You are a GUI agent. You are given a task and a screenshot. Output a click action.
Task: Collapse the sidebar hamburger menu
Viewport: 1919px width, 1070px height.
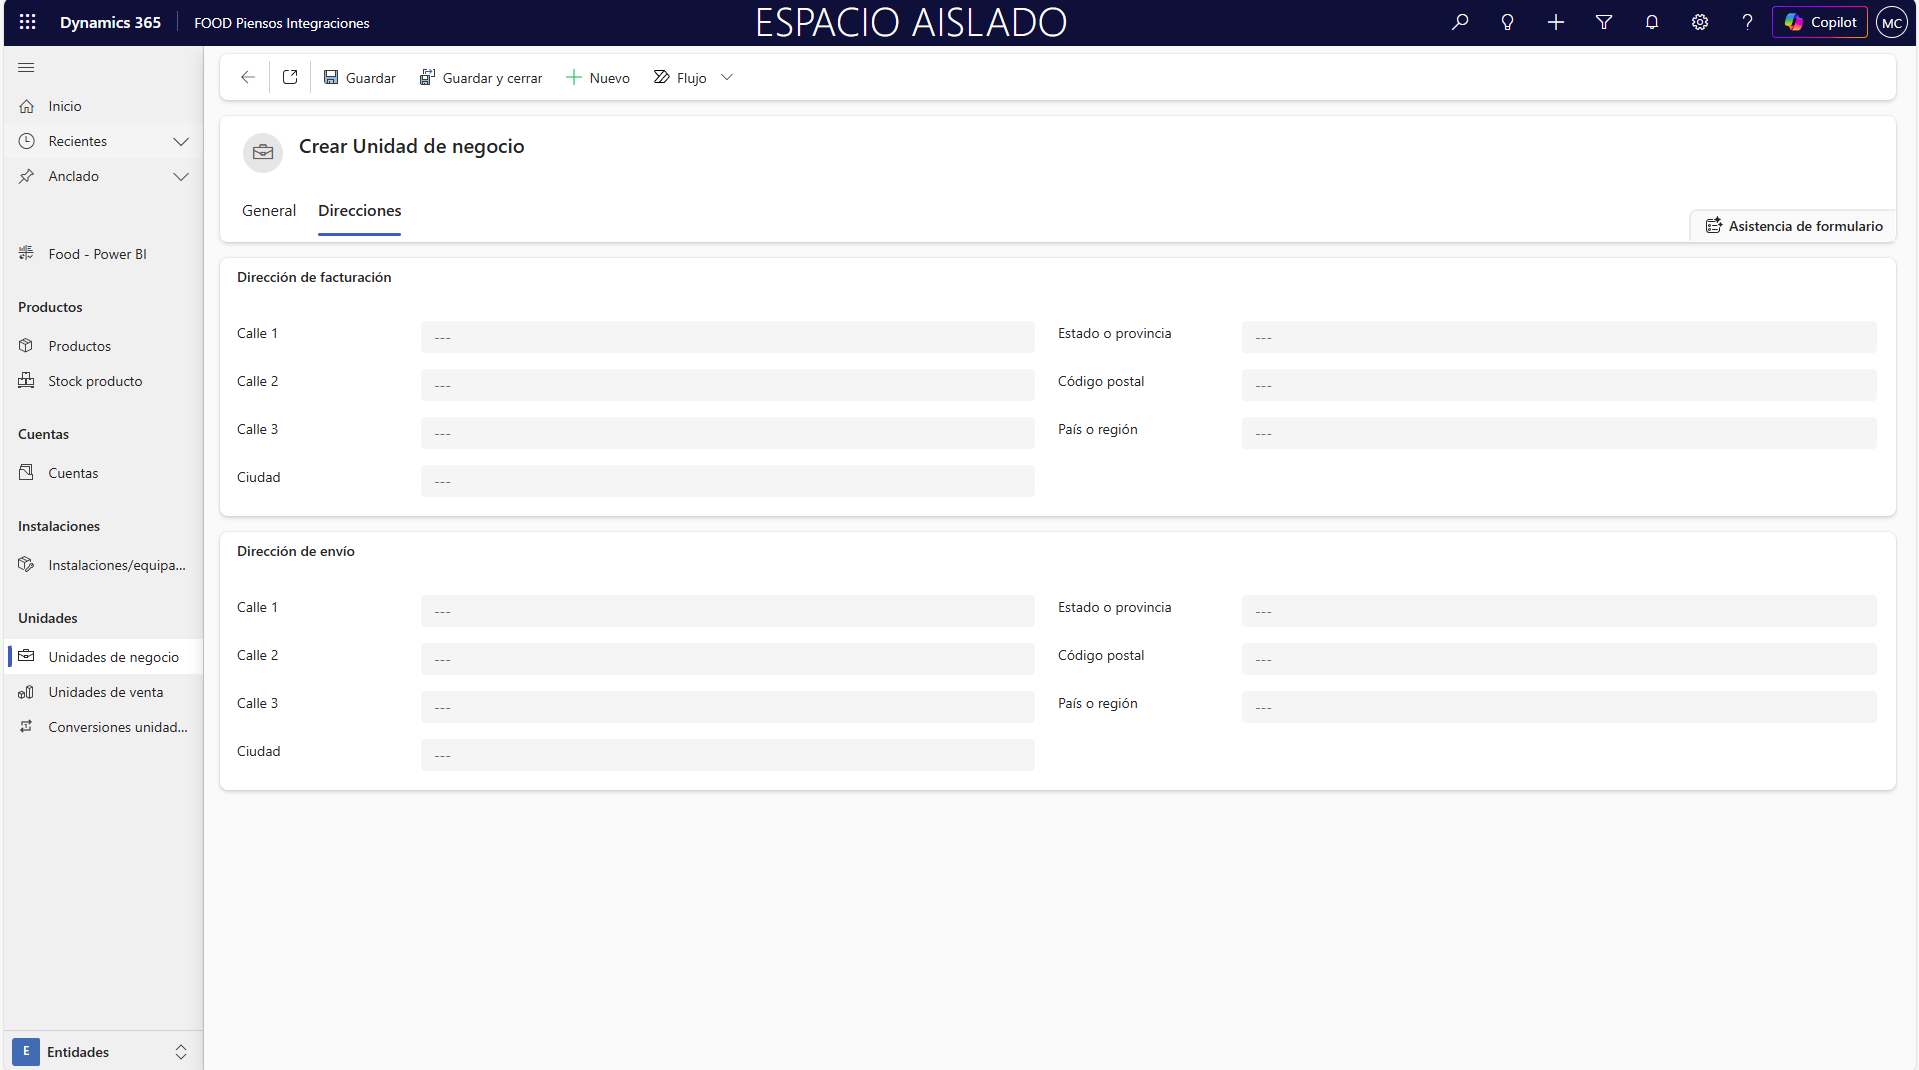coord(27,67)
